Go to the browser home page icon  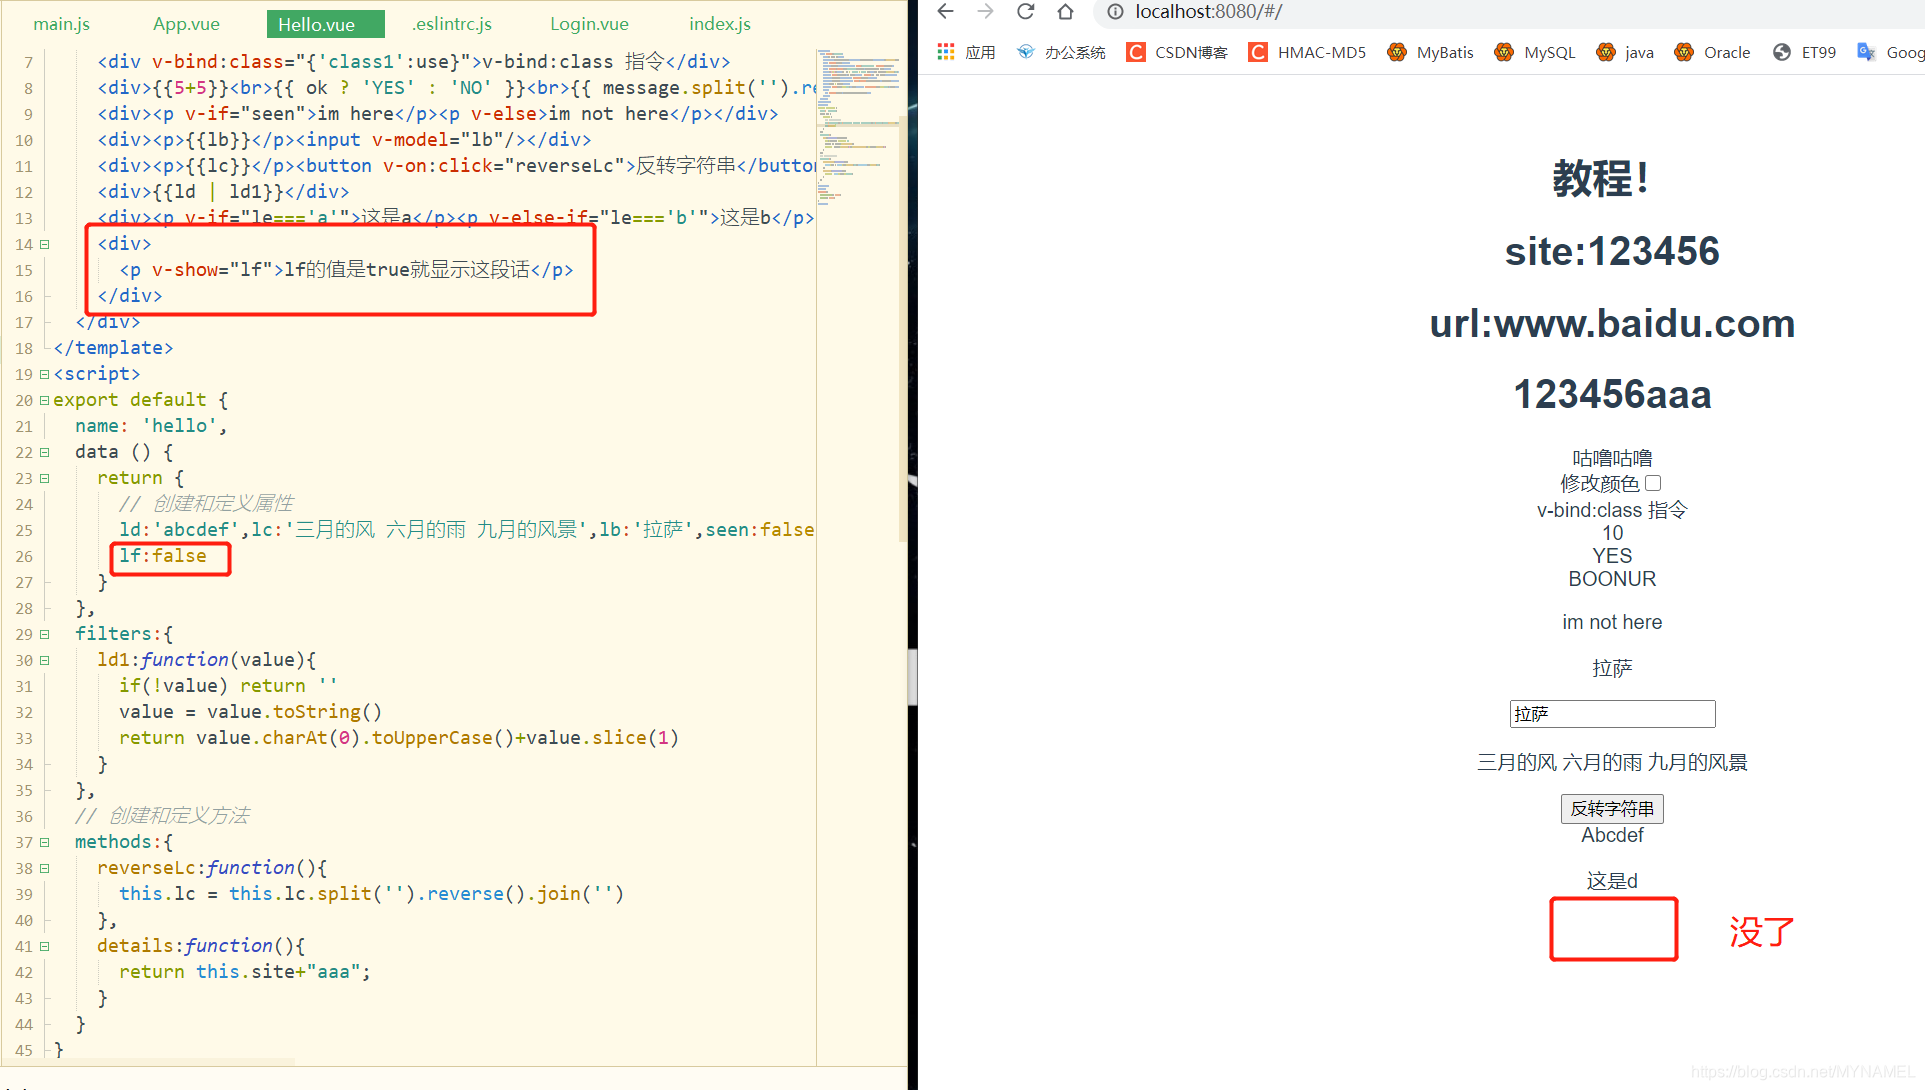click(1065, 12)
